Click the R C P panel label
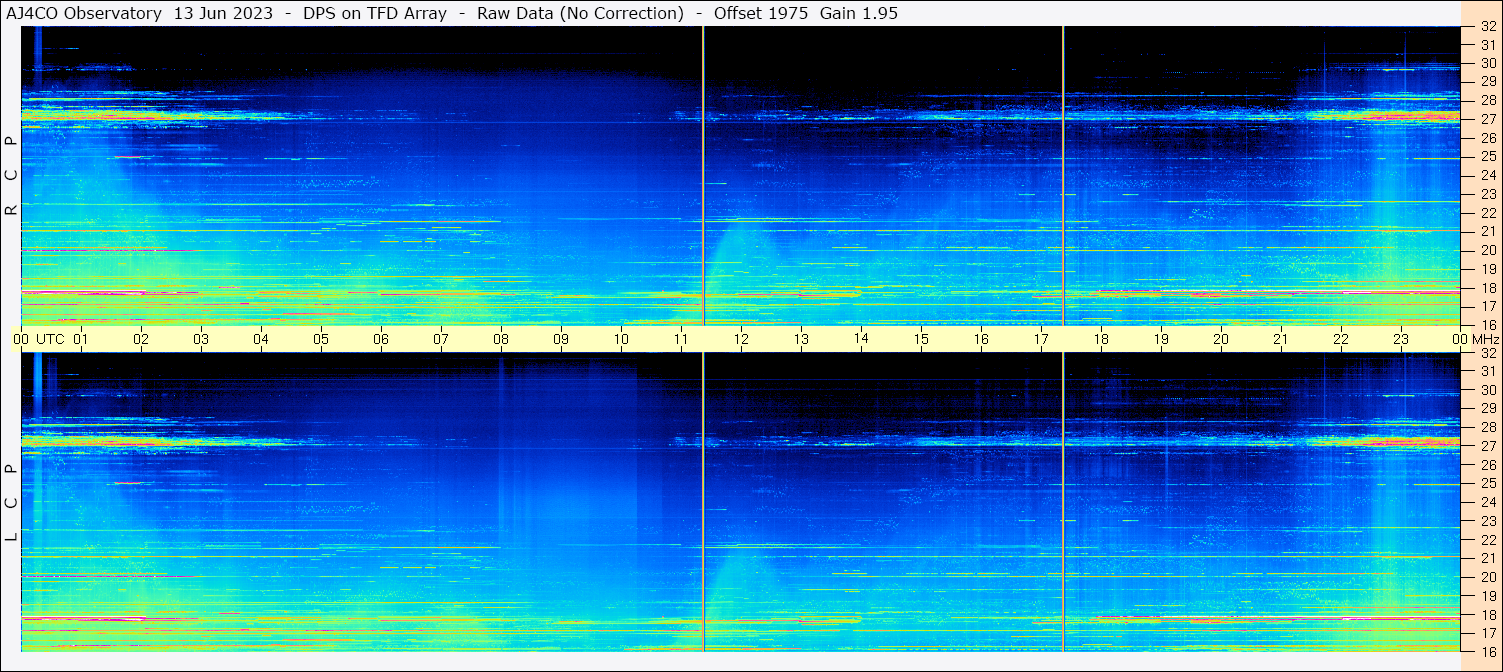Image resolution: width=1503 pixels, height=672 pixels. click(x=11, y=175)
